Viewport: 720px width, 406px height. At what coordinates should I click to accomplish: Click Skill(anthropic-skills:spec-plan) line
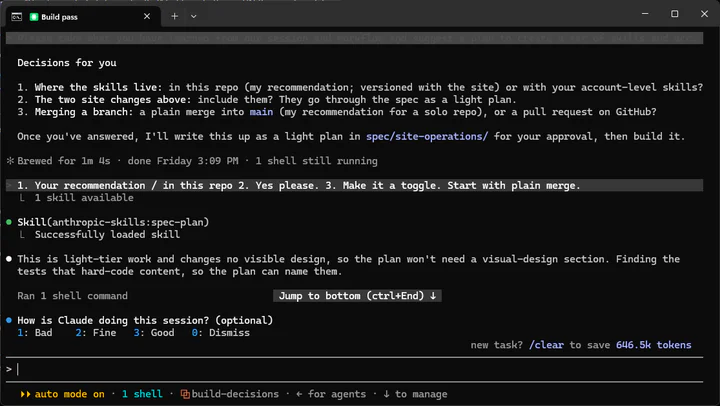tap(113, 222)
